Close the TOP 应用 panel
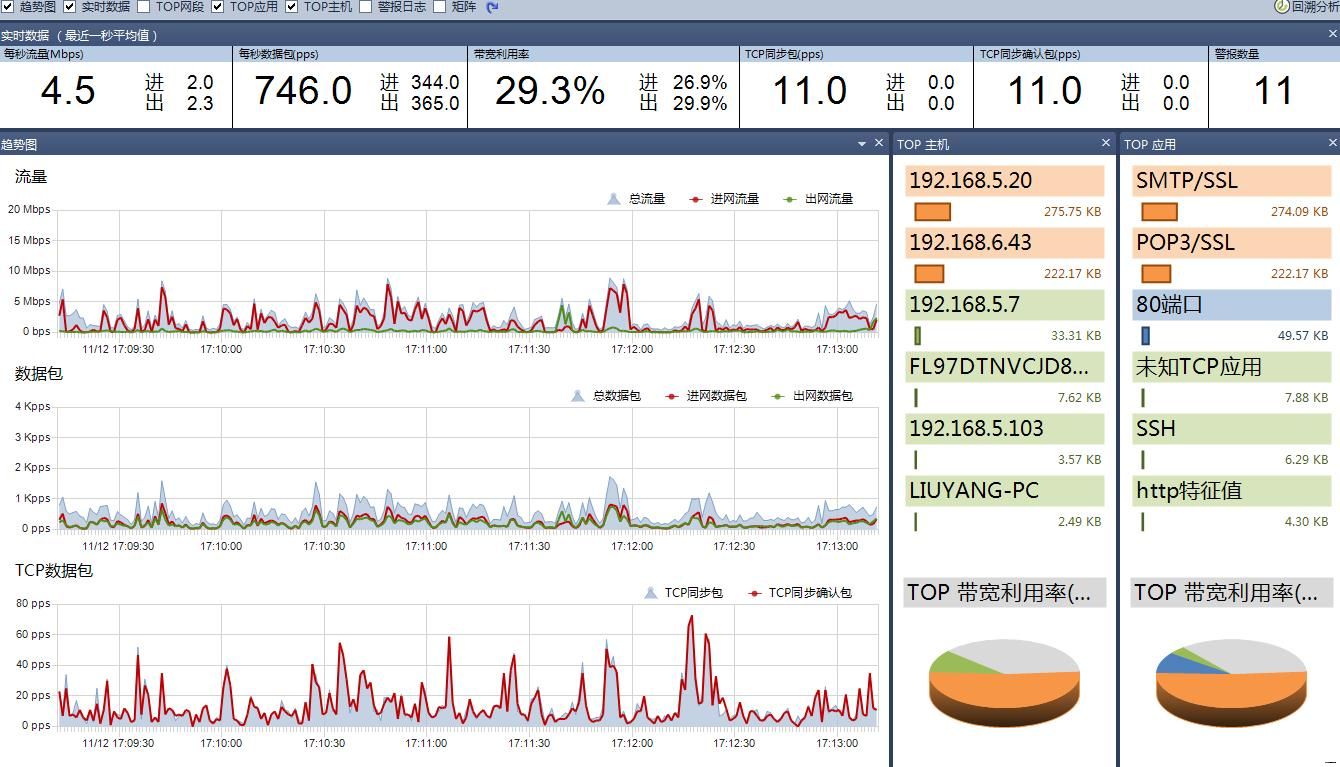Viewport: 1340px width, 767px height. click(x=1332, y=143)
